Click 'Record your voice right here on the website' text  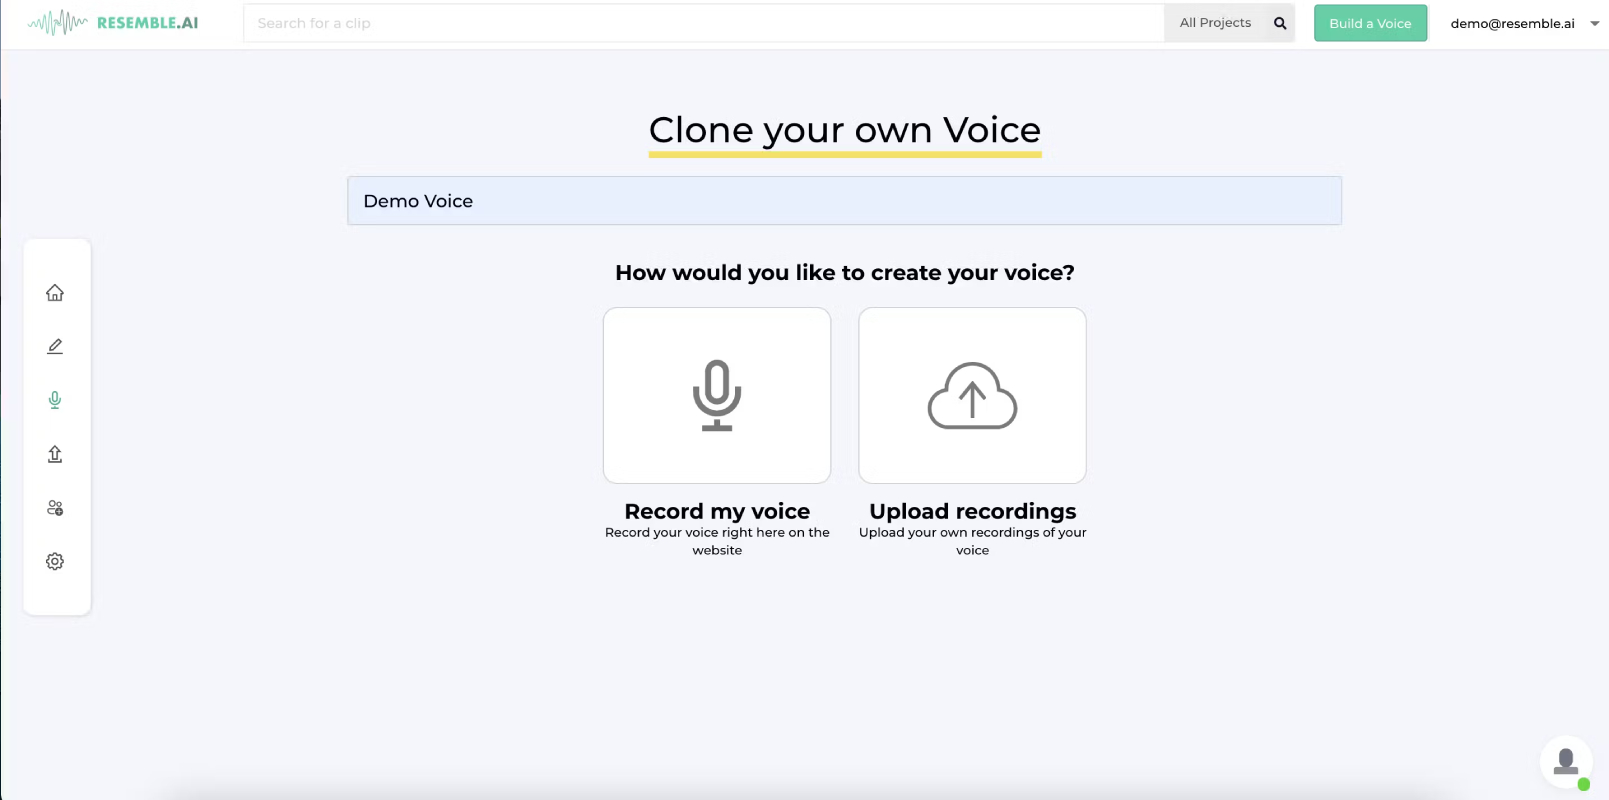pyautogui.click(x=717, y=541)
